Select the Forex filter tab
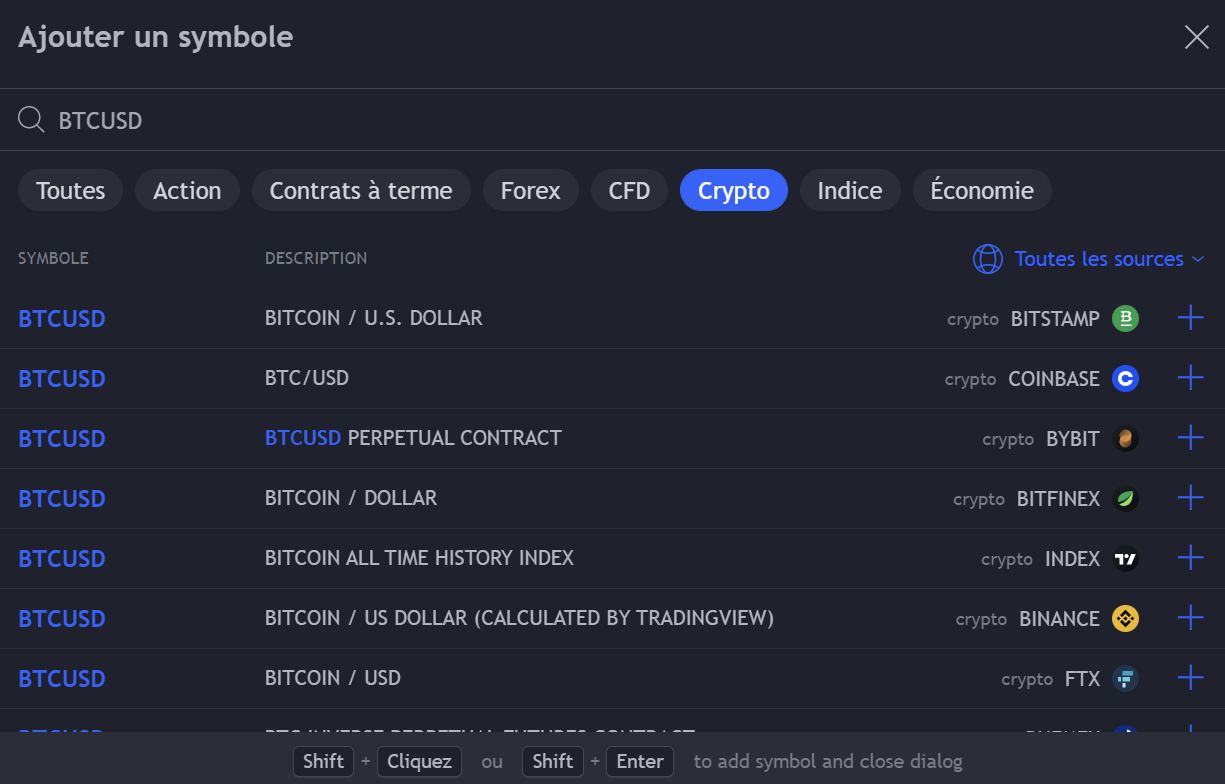Image resolution: width=1225 pixels, height=784 pixels. 530,190
